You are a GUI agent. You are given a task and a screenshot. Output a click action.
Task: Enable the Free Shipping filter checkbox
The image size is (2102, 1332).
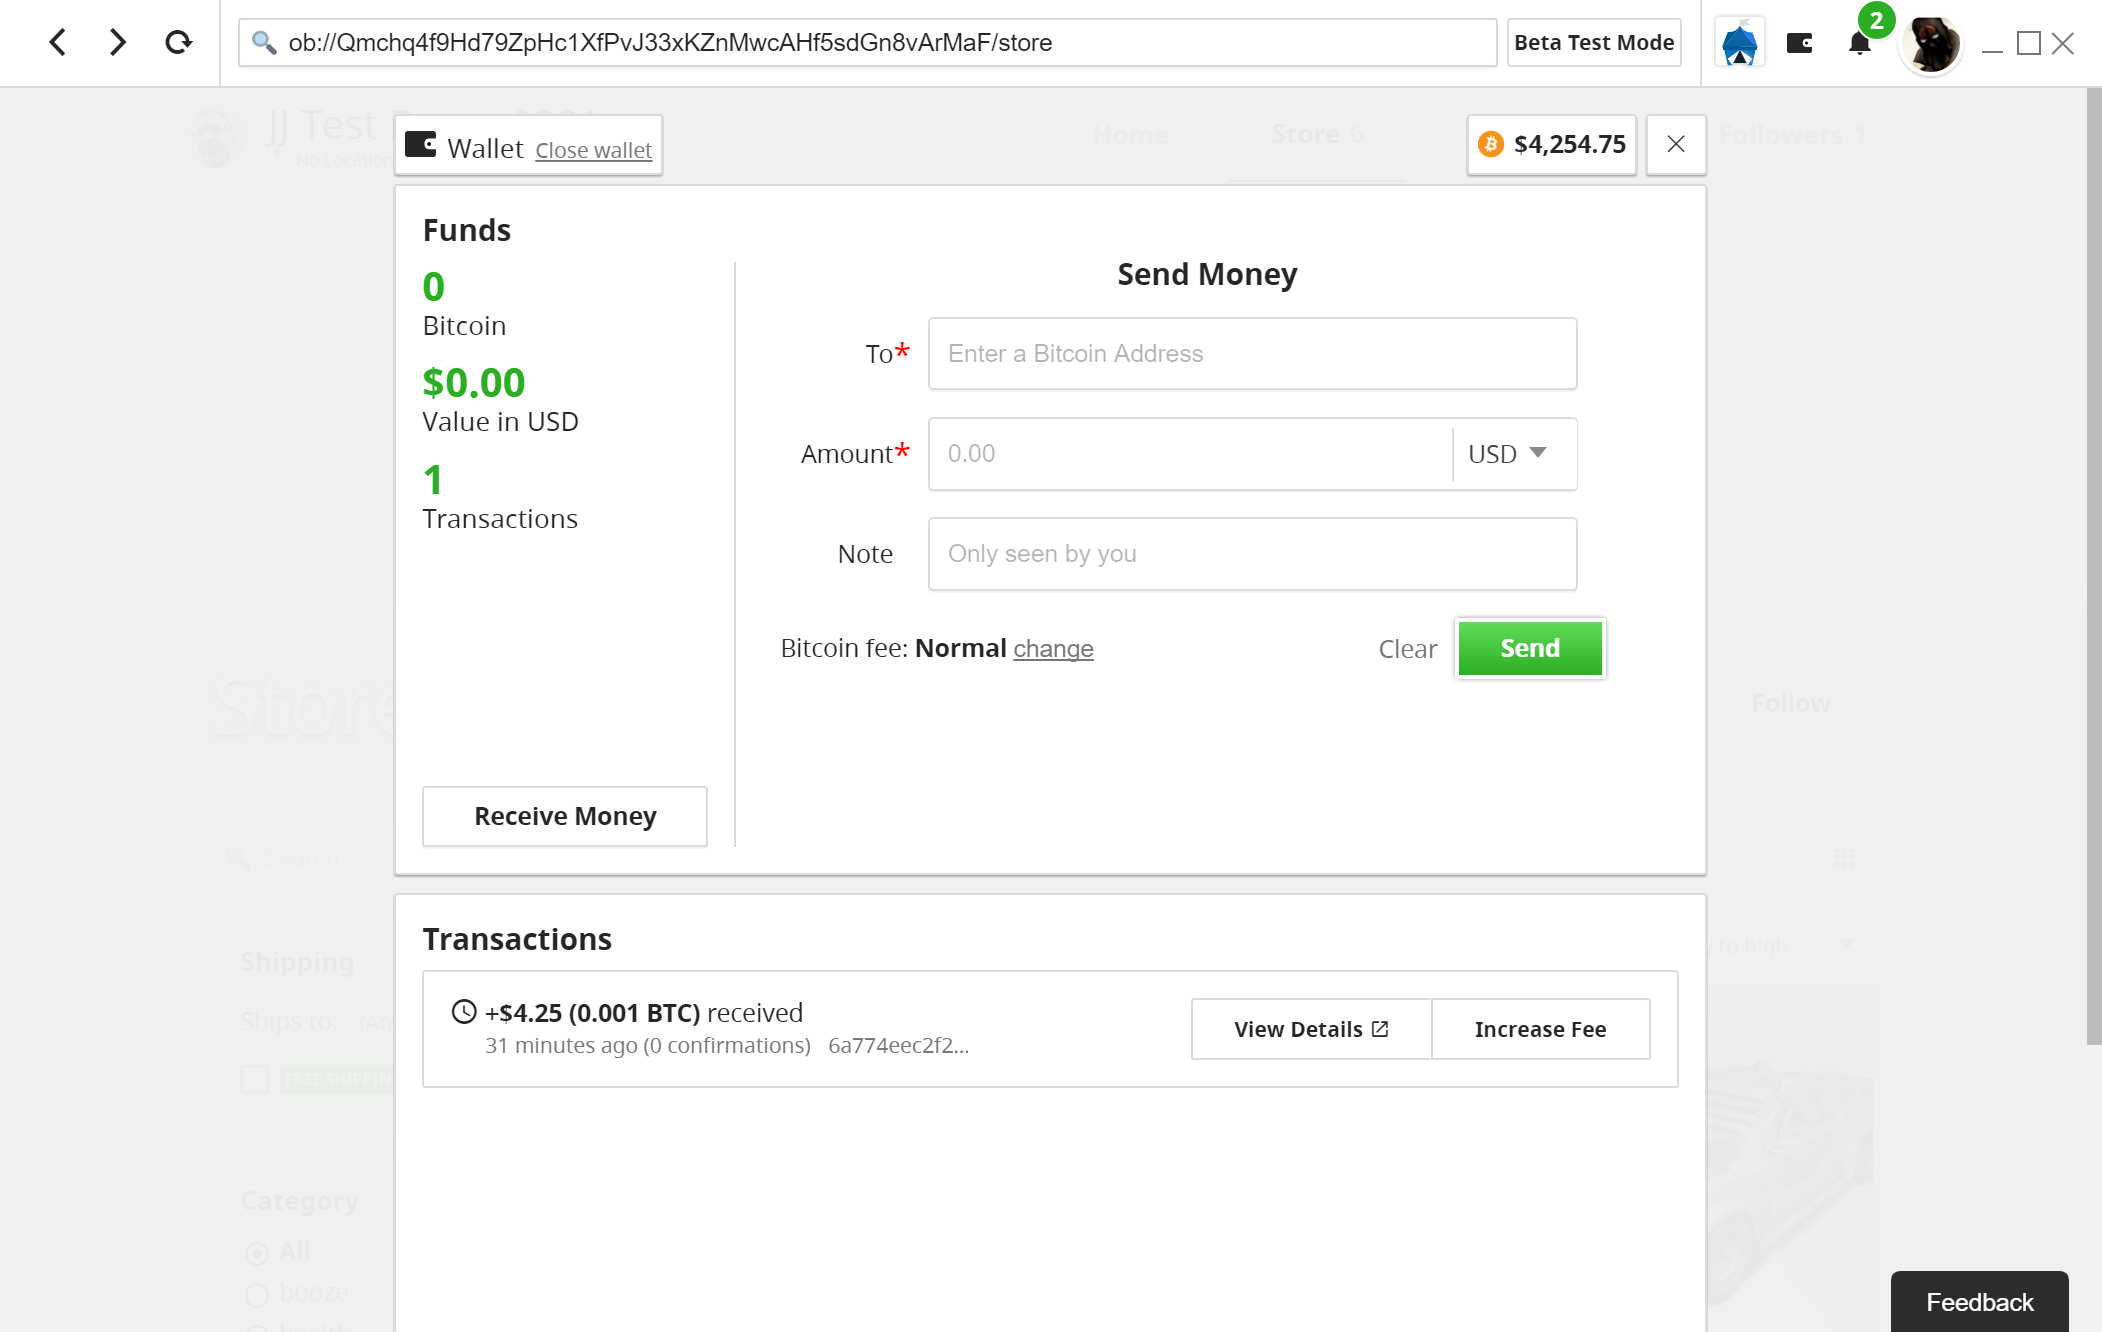(254, 1079)
